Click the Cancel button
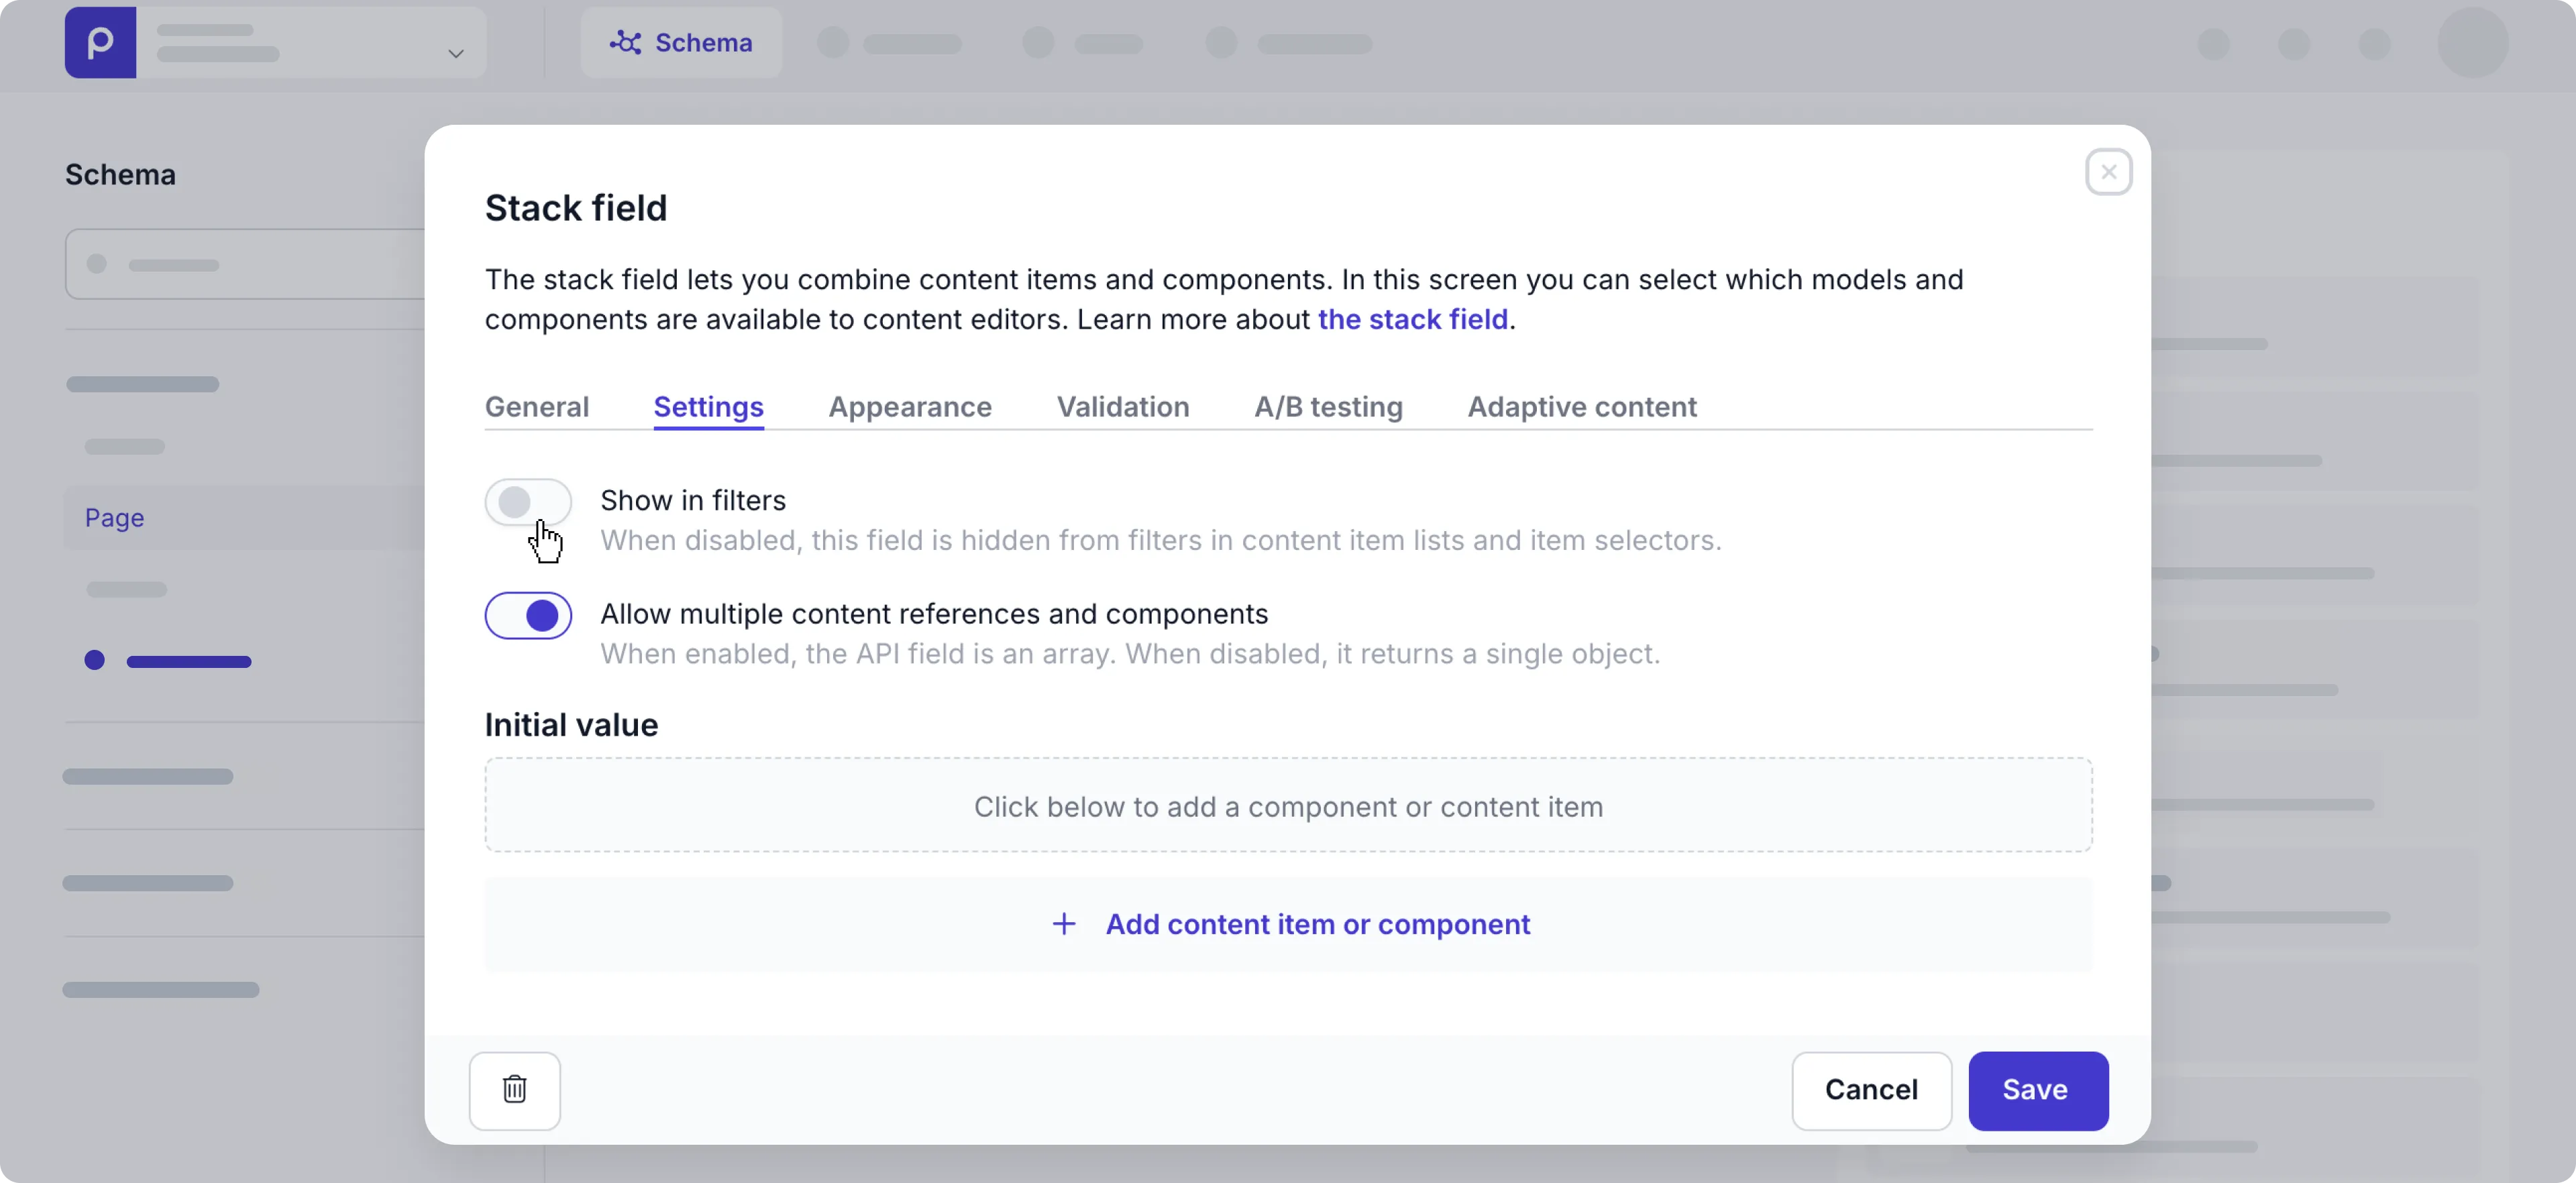The height and width of the screenshot is (1183, 2576). [x=1870, y=1090]
